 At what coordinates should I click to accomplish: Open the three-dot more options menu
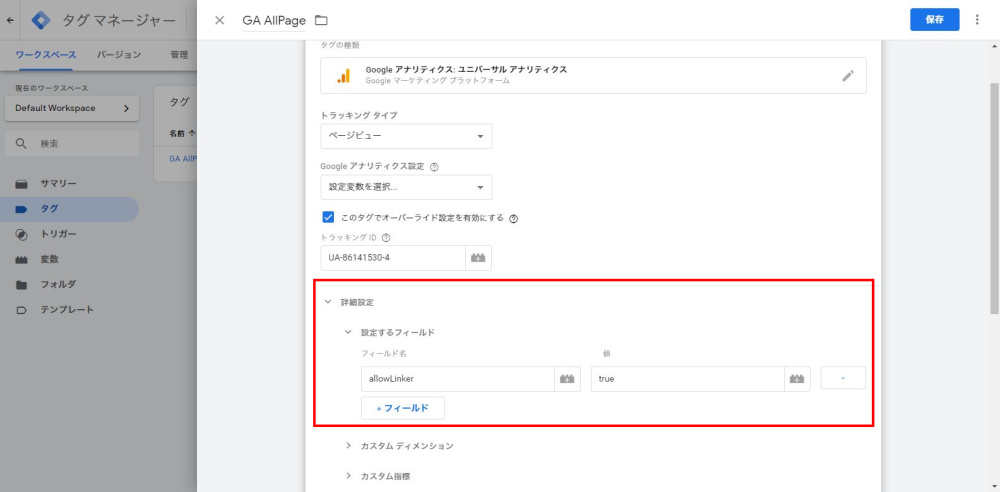[977, 20]
